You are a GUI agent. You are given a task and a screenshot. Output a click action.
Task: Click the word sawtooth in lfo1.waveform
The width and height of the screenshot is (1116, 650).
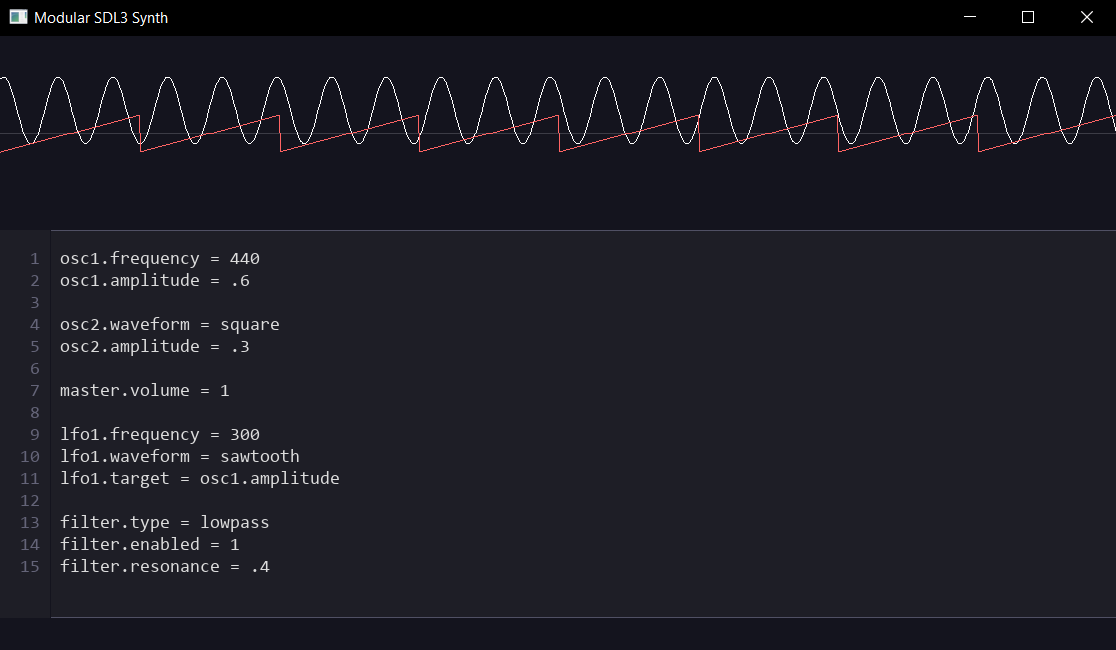click(259, 457)
